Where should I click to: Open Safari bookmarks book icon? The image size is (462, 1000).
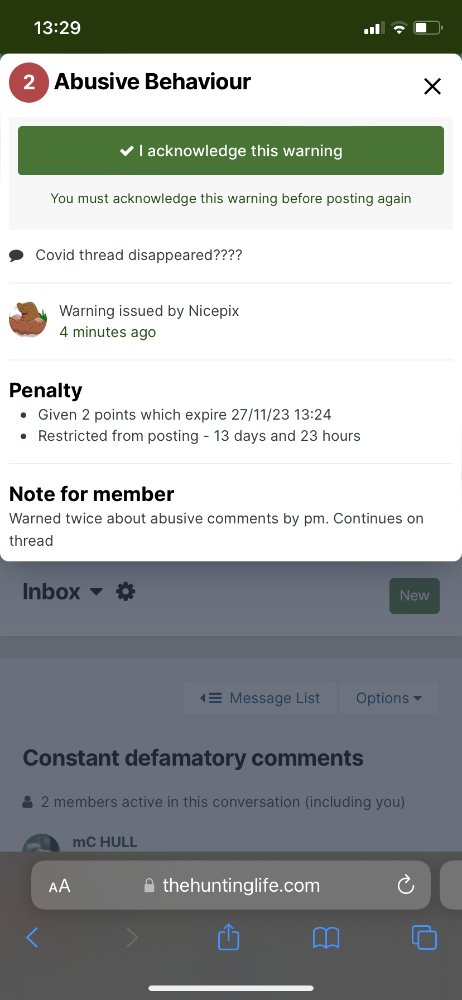click(326, 938)
